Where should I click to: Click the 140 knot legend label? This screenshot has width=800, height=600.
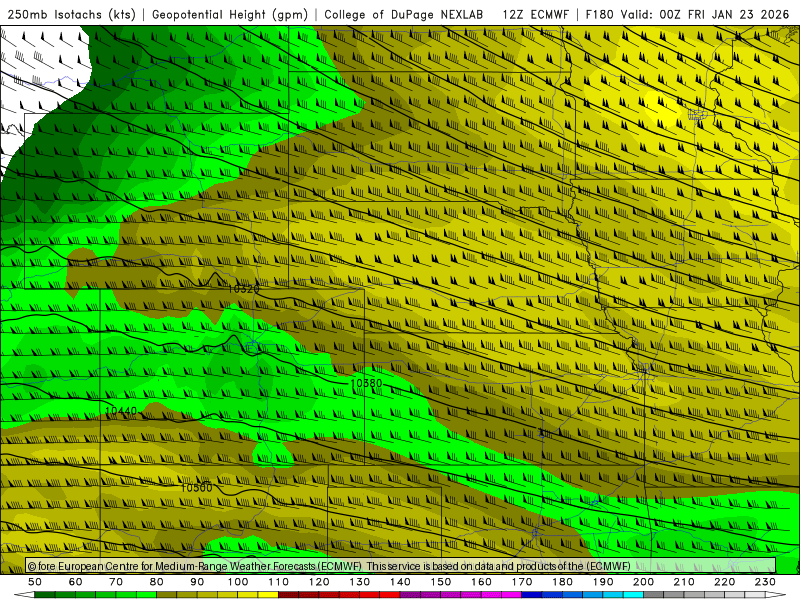[x=400, y=582]
